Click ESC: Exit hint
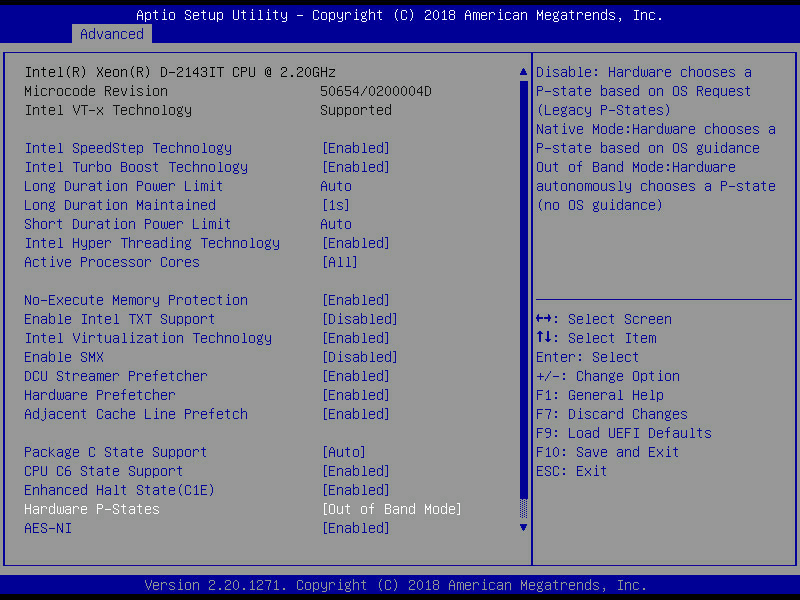This screenshot has width=800, height=600. (571, 471)
